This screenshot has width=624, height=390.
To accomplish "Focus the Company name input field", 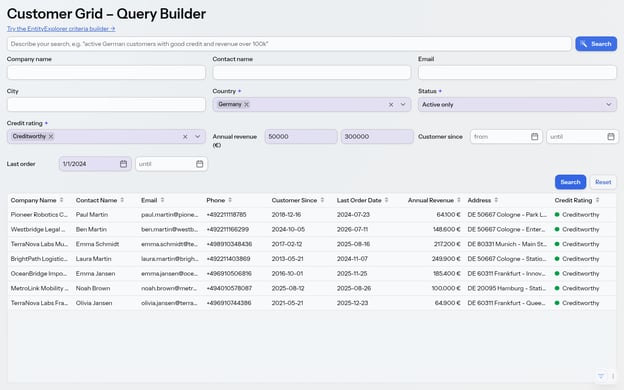I will click(x=106, y=72).
